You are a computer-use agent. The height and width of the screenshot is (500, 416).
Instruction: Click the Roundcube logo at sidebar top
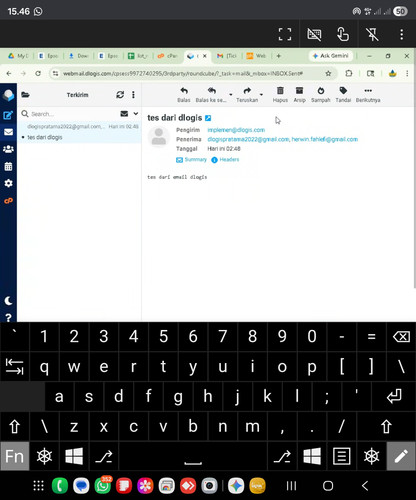[x=8, y=95]
